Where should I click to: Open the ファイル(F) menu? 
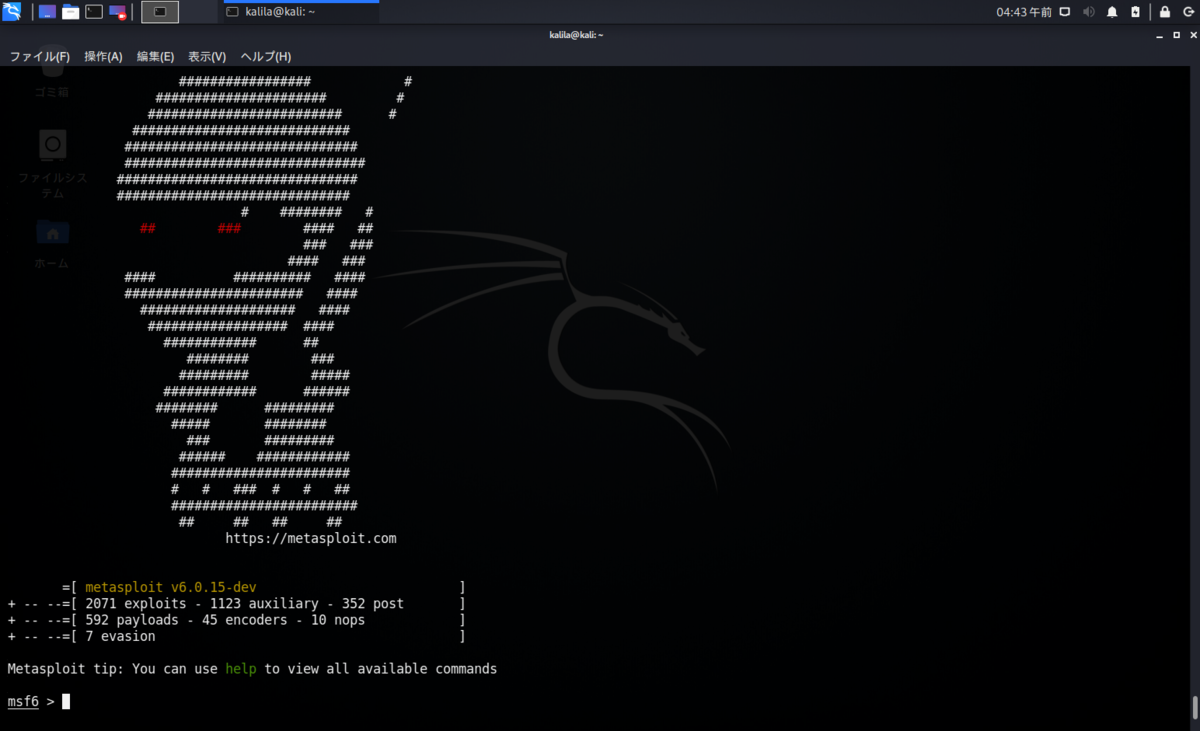[40, 57]
